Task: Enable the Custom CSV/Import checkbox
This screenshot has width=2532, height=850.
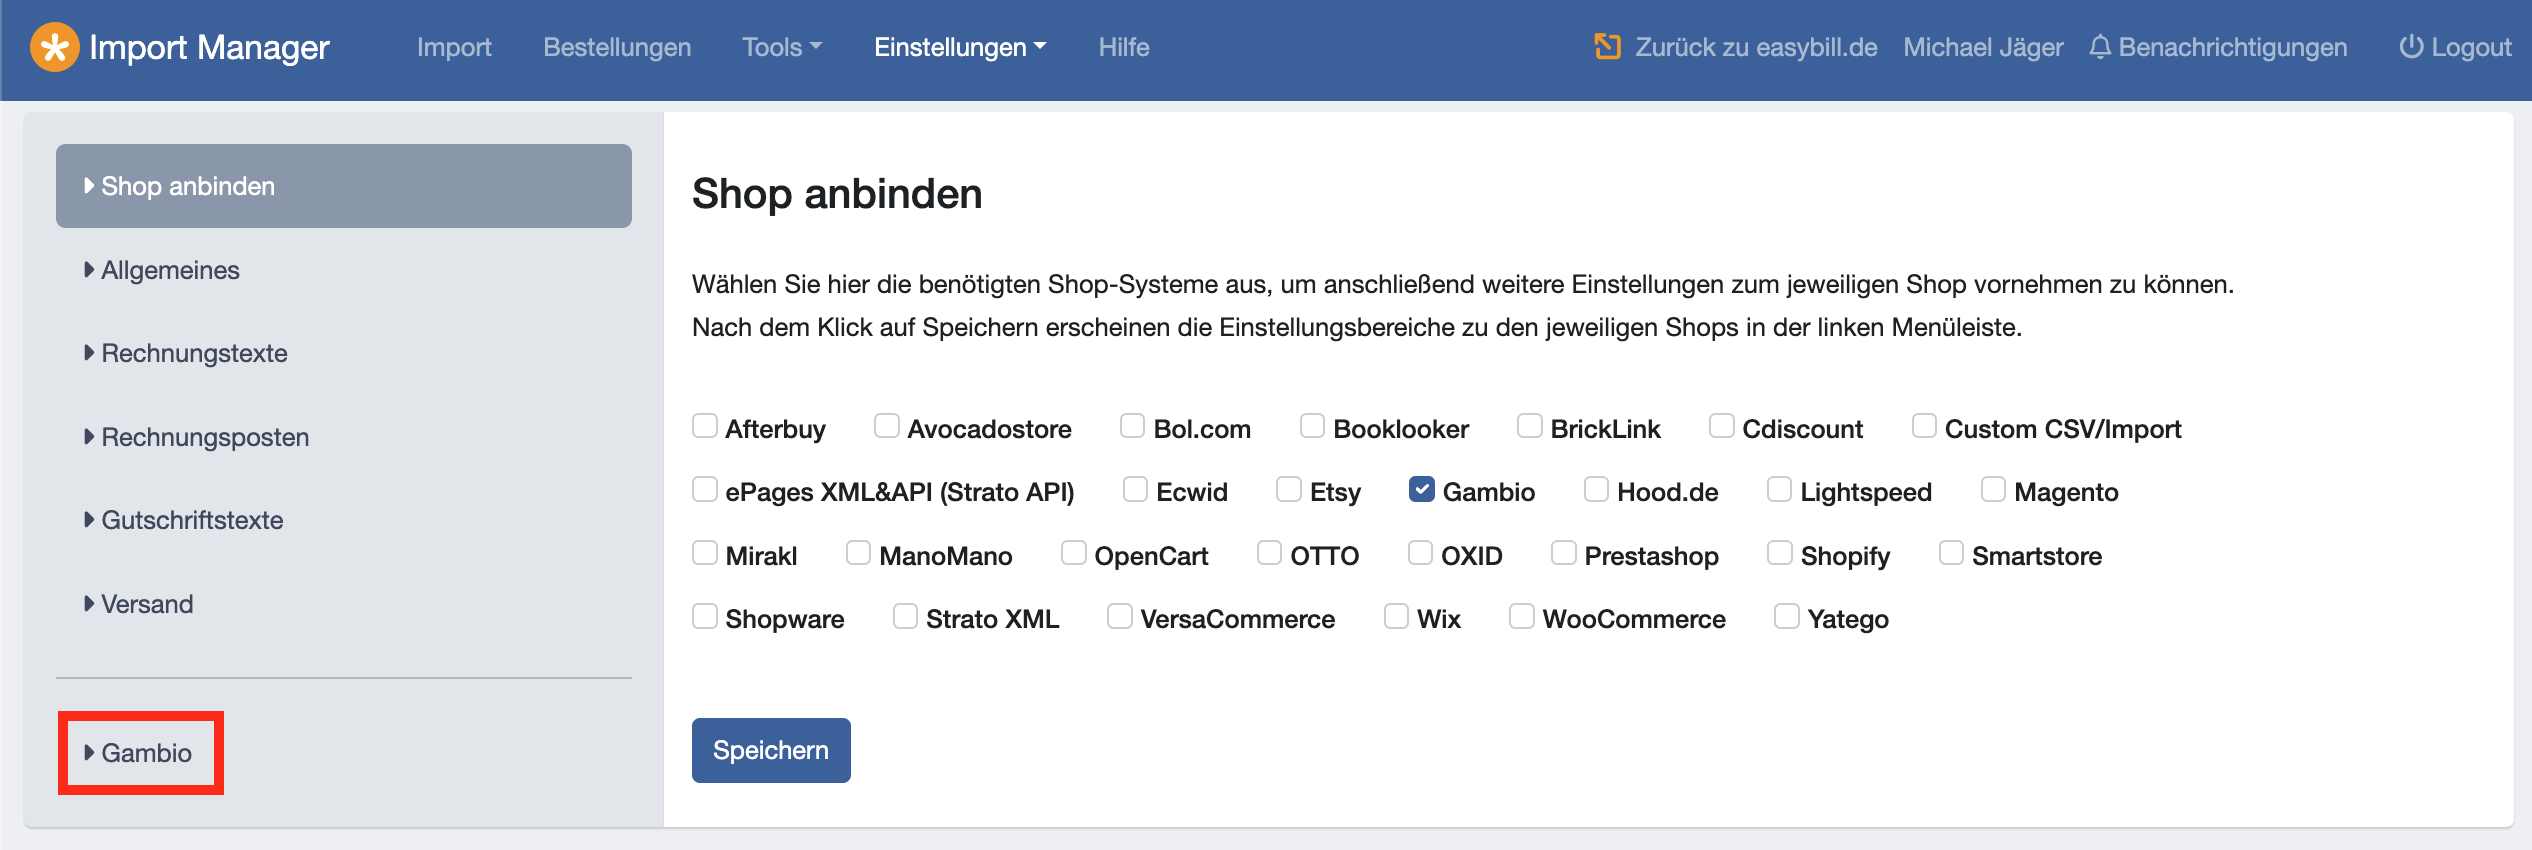Action: 1925,426
